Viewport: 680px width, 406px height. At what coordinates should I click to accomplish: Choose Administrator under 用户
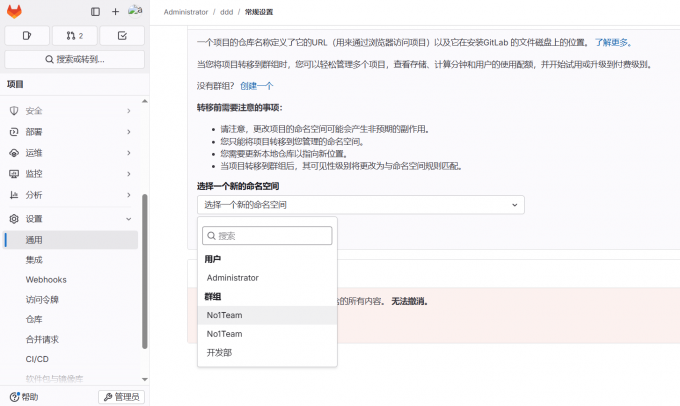click(x=267, y=278)
